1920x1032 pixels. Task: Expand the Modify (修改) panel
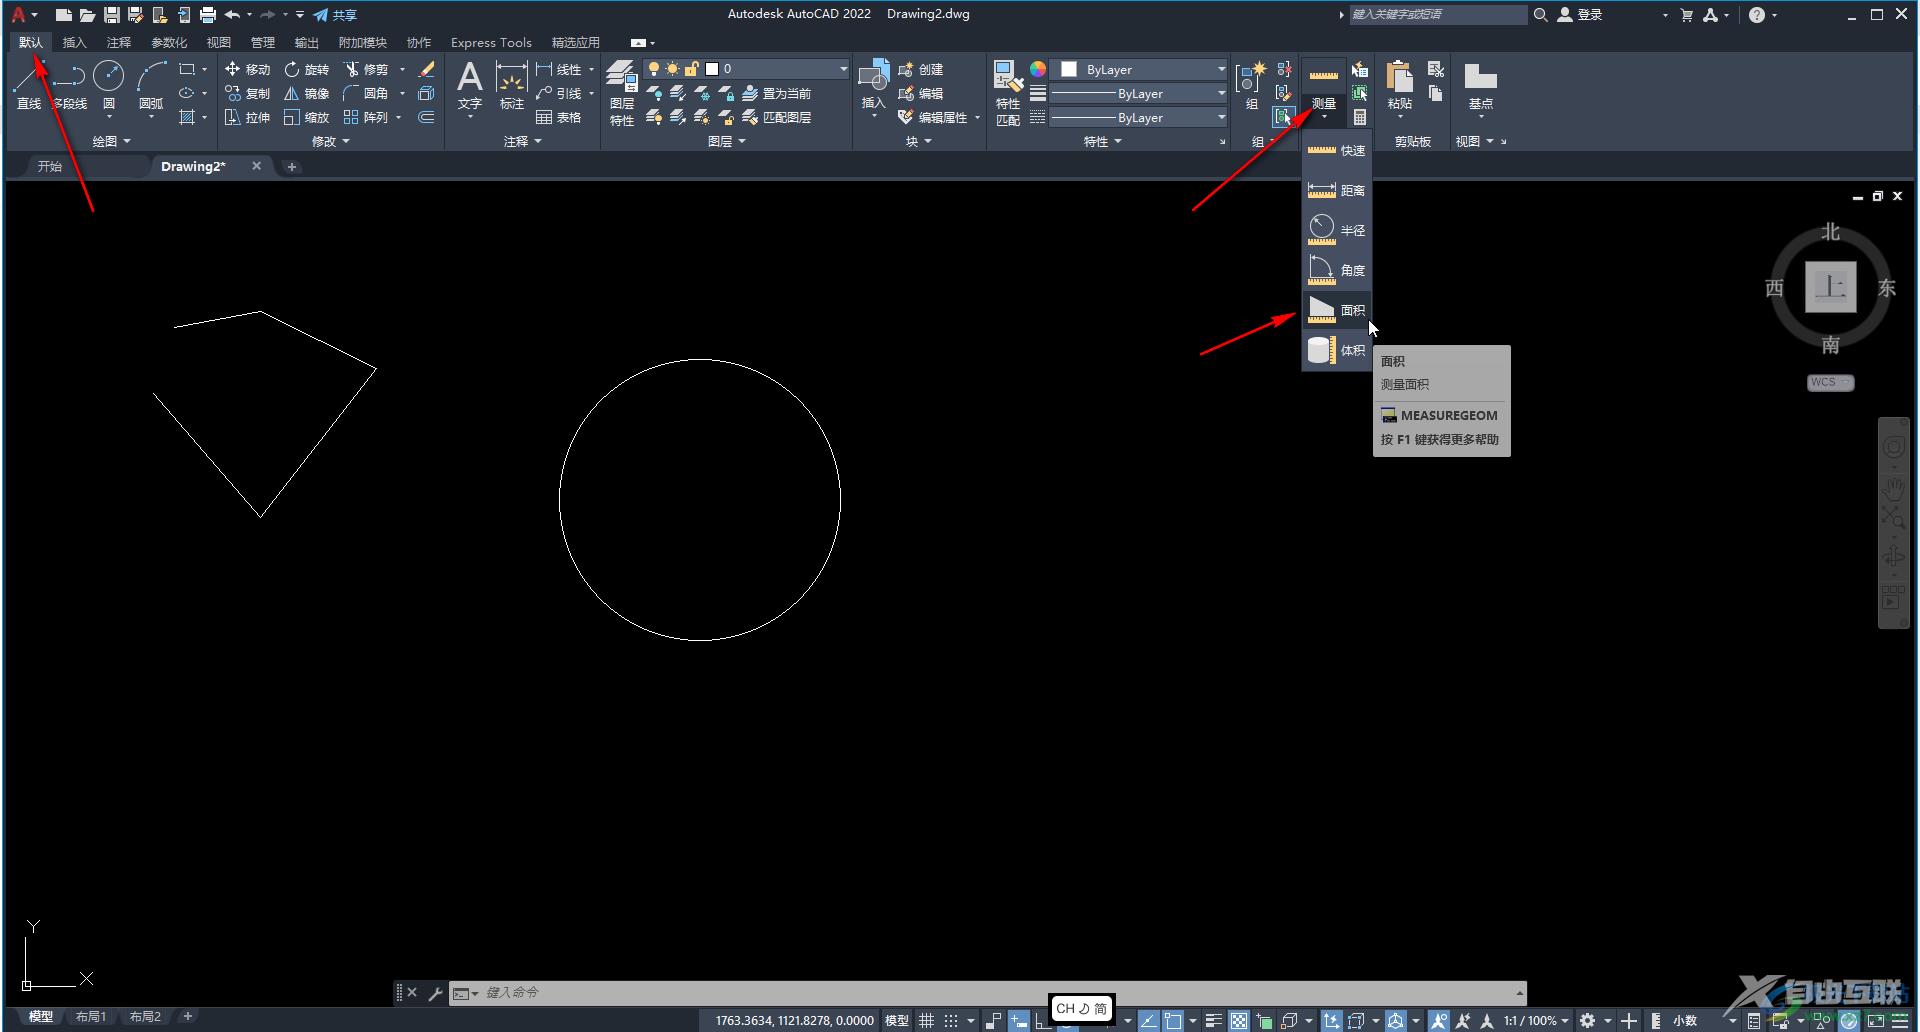(331, 141)
